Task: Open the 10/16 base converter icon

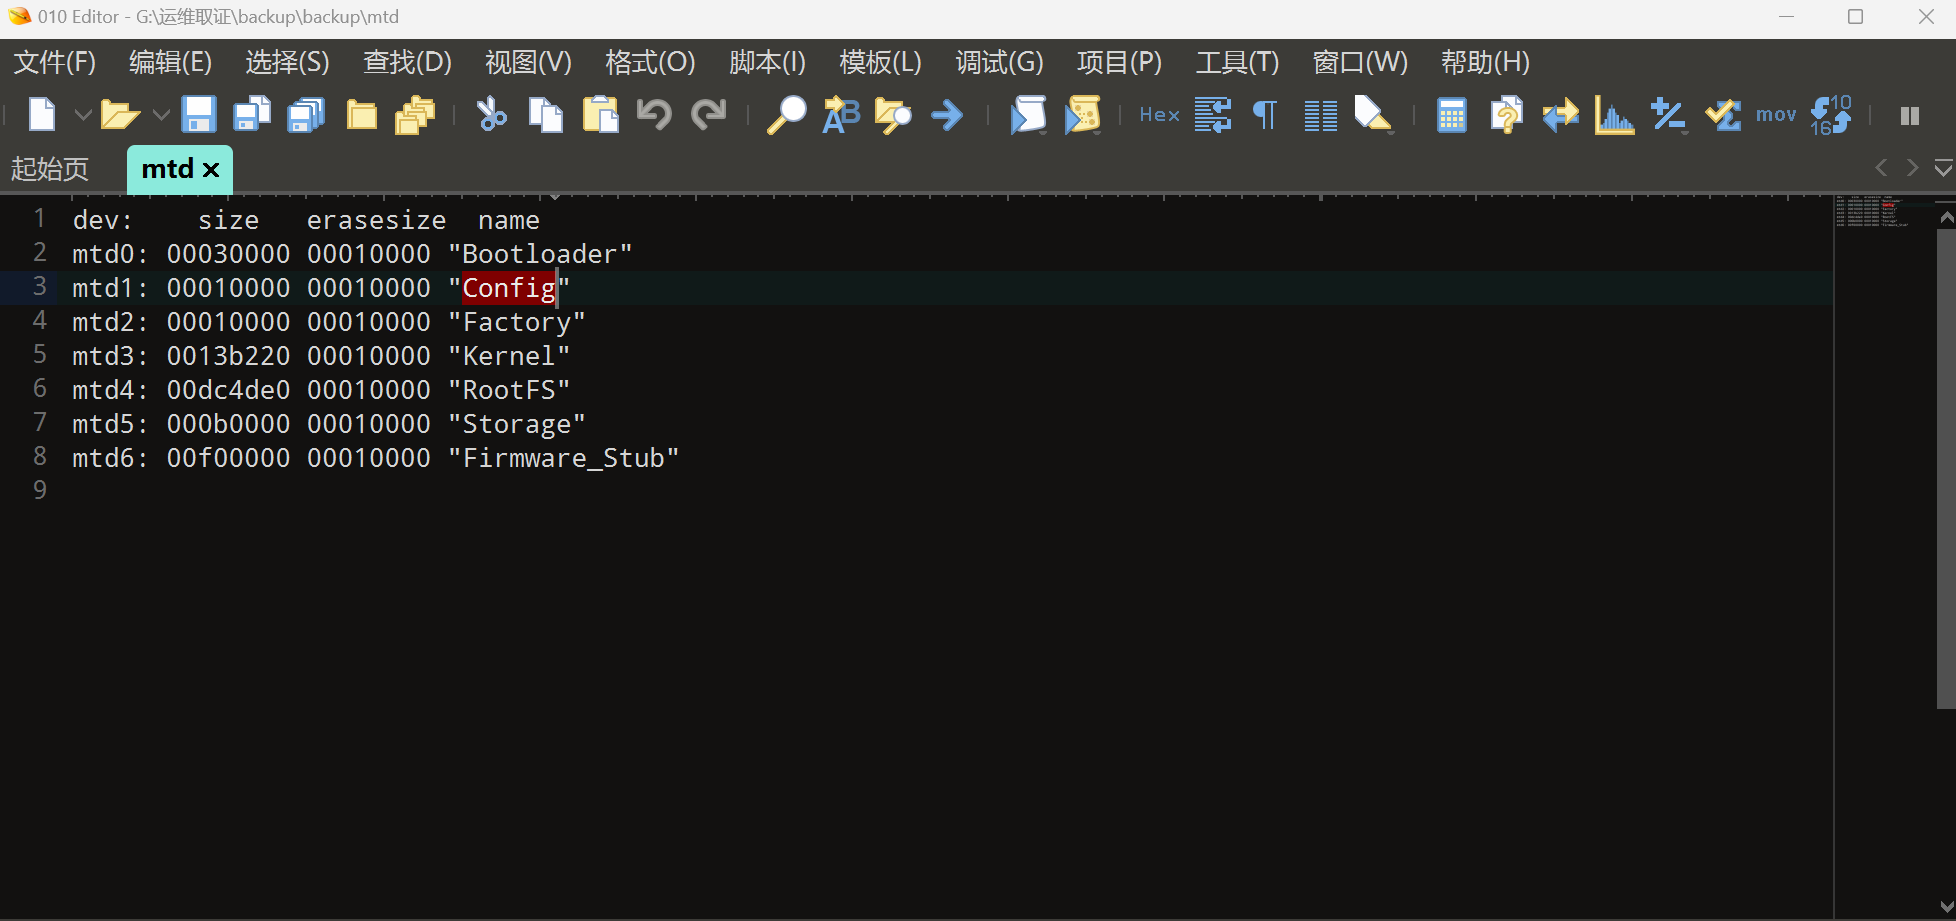Action: (1831, 115)
